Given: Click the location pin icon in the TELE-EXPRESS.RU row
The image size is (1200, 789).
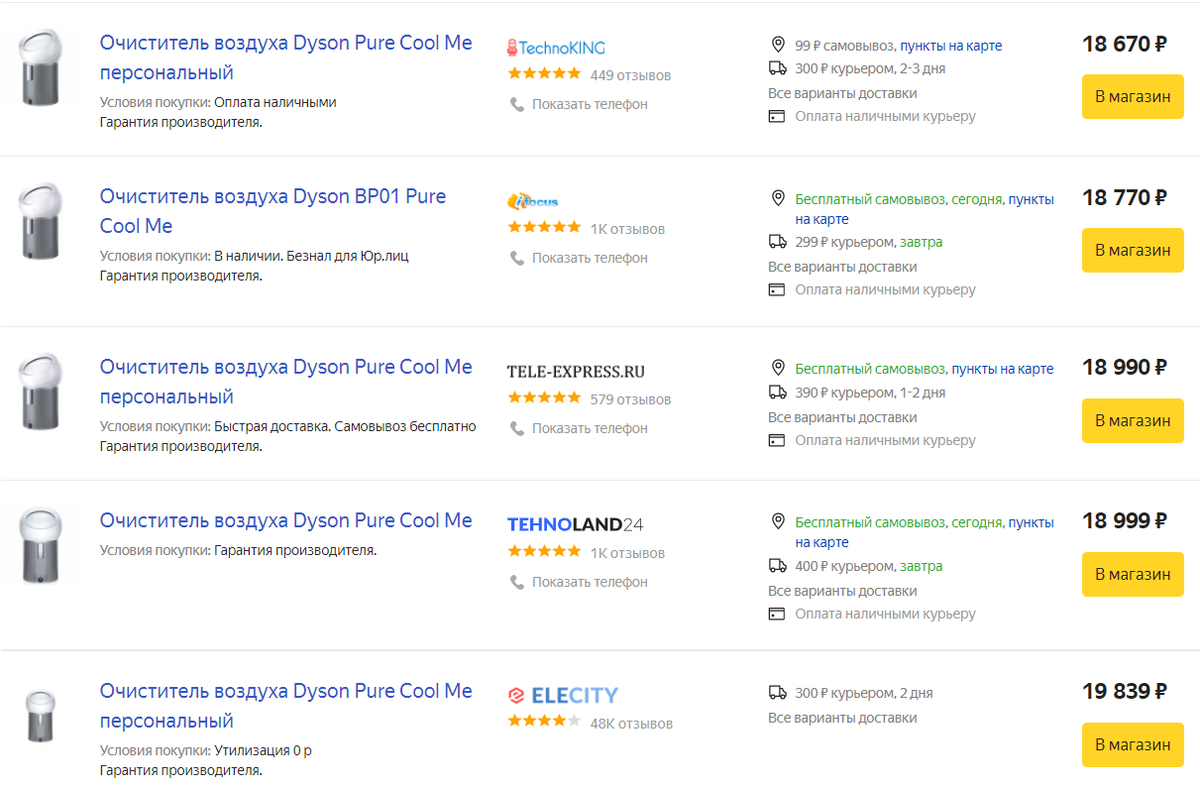Looking at the screenshot, I should click(x=777, y=369).
